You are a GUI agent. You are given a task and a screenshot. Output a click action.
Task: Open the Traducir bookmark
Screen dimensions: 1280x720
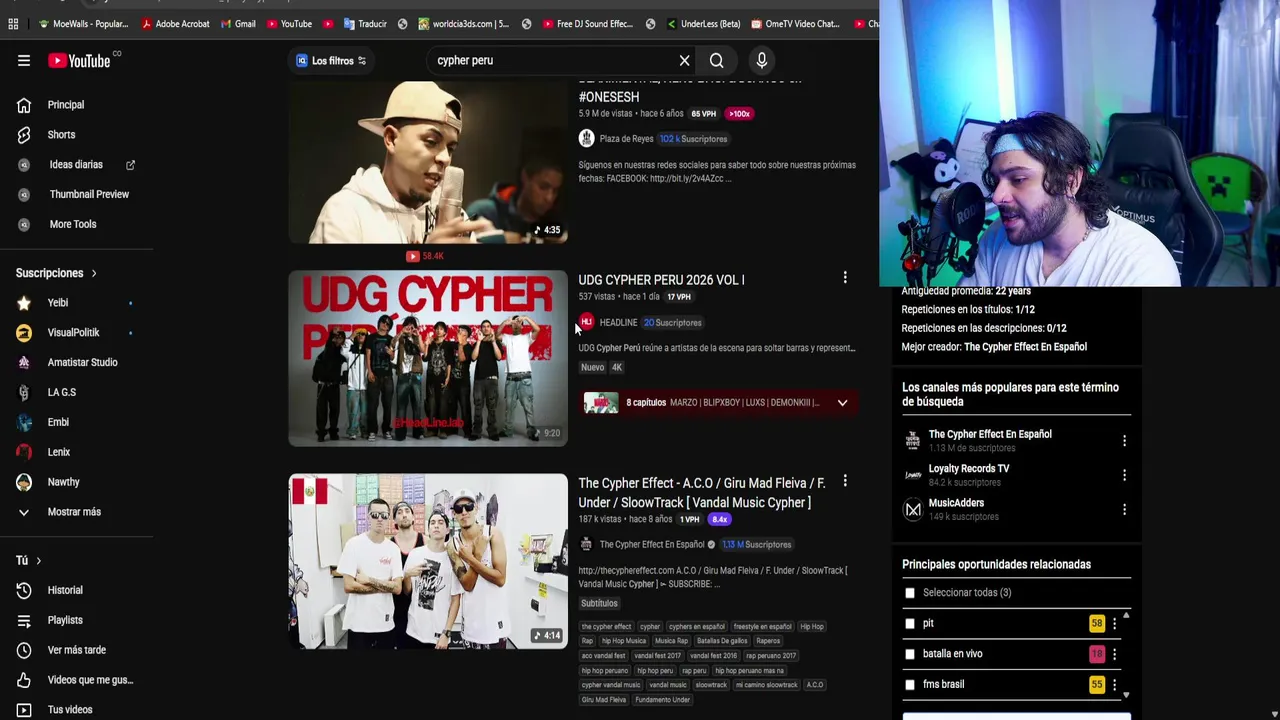[x=365, y=24]
